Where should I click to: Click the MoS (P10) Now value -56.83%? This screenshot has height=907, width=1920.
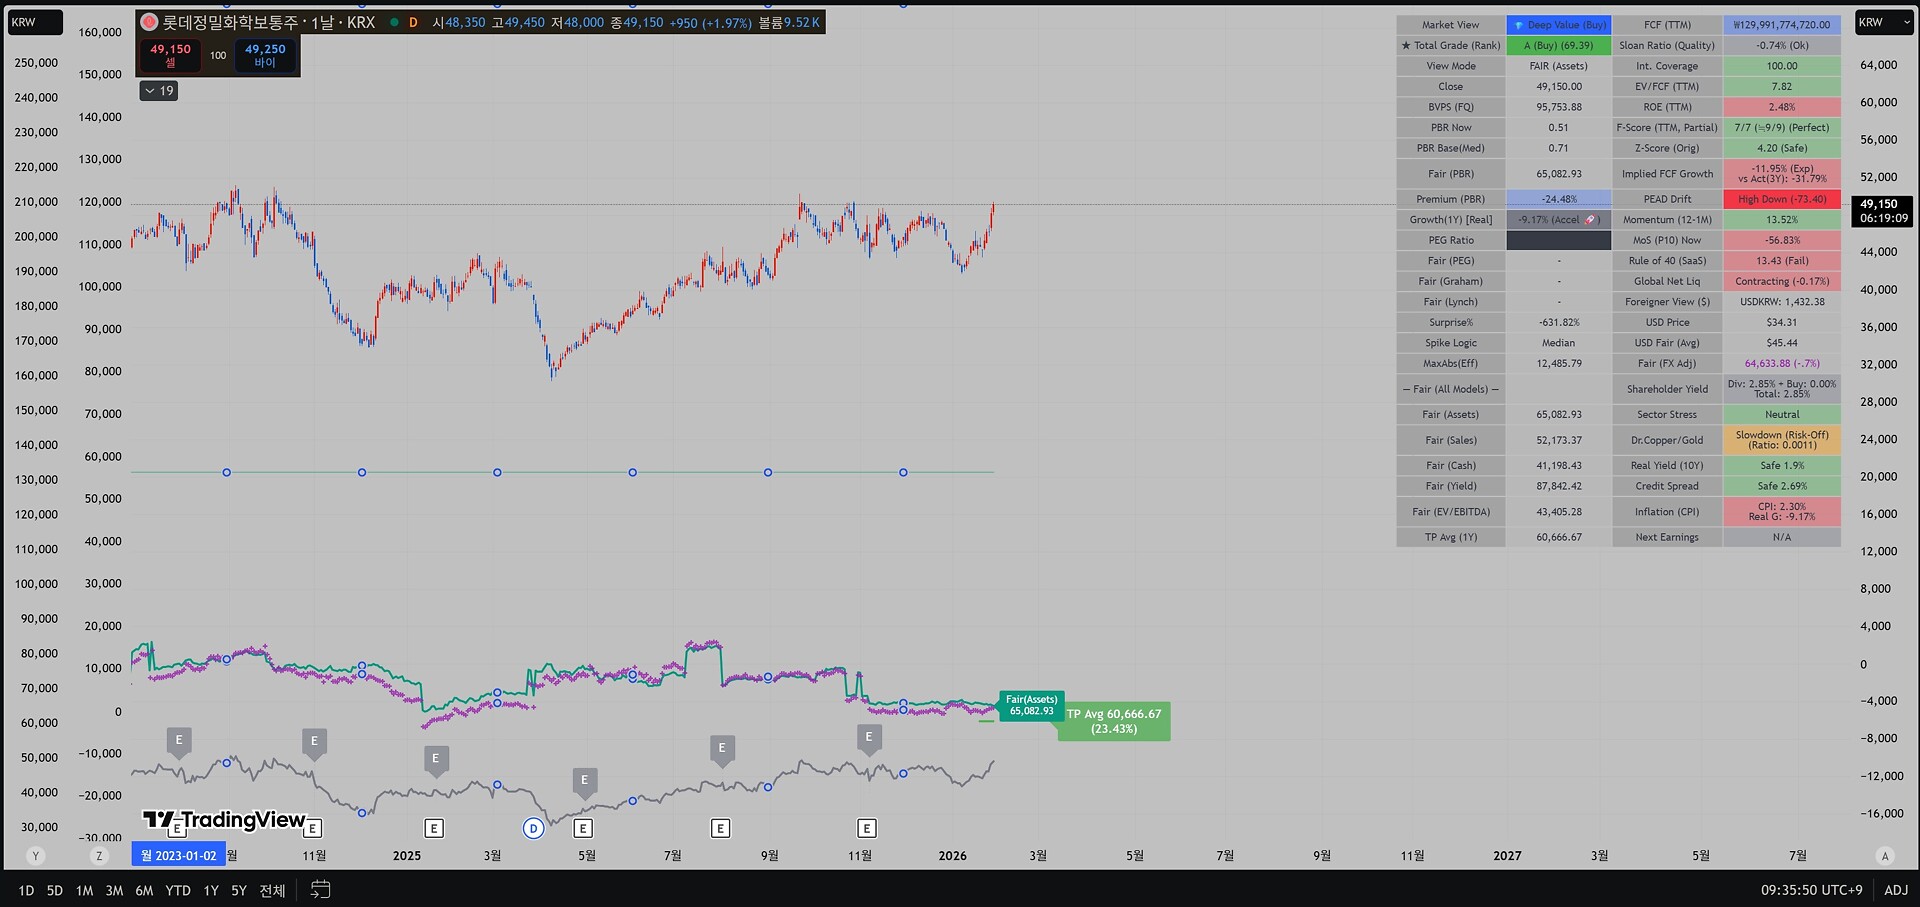1782,240
